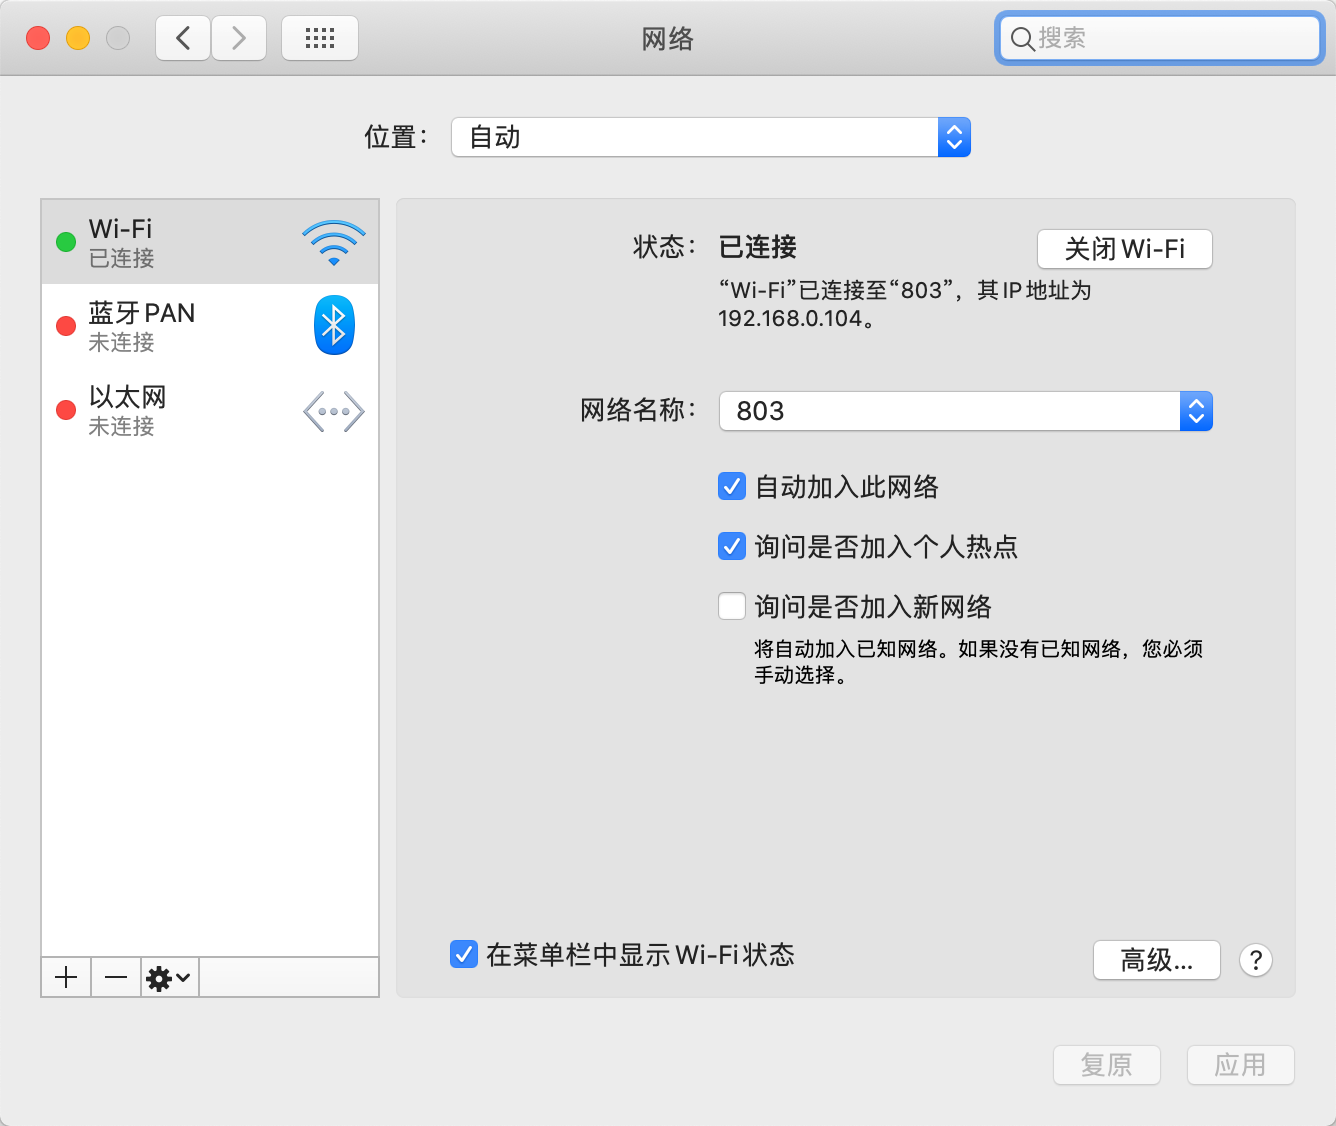Screen dimensions: 1336x1126
Task: Click the 复原 revert button
Action: coord(1107,1065)
